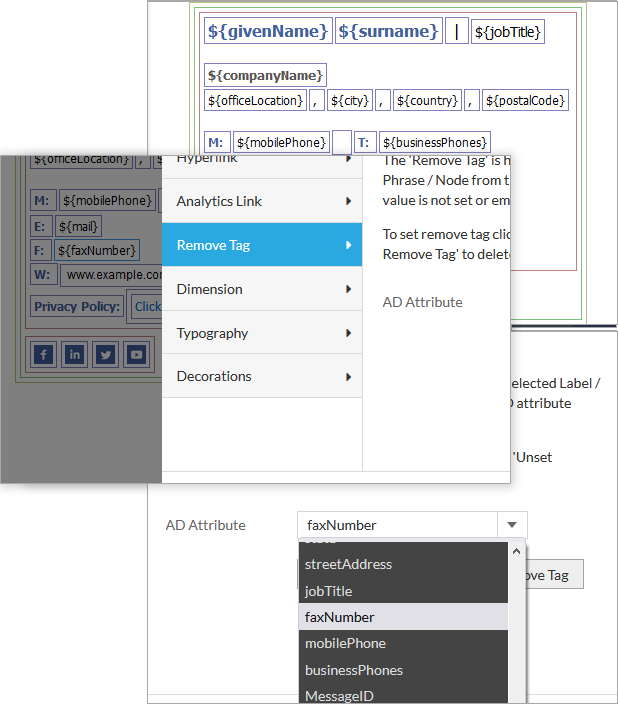Image resolution: width=618 pixels, height=704 pixels.
Task: Click the YouTube social icon
Action: (136, 354)
